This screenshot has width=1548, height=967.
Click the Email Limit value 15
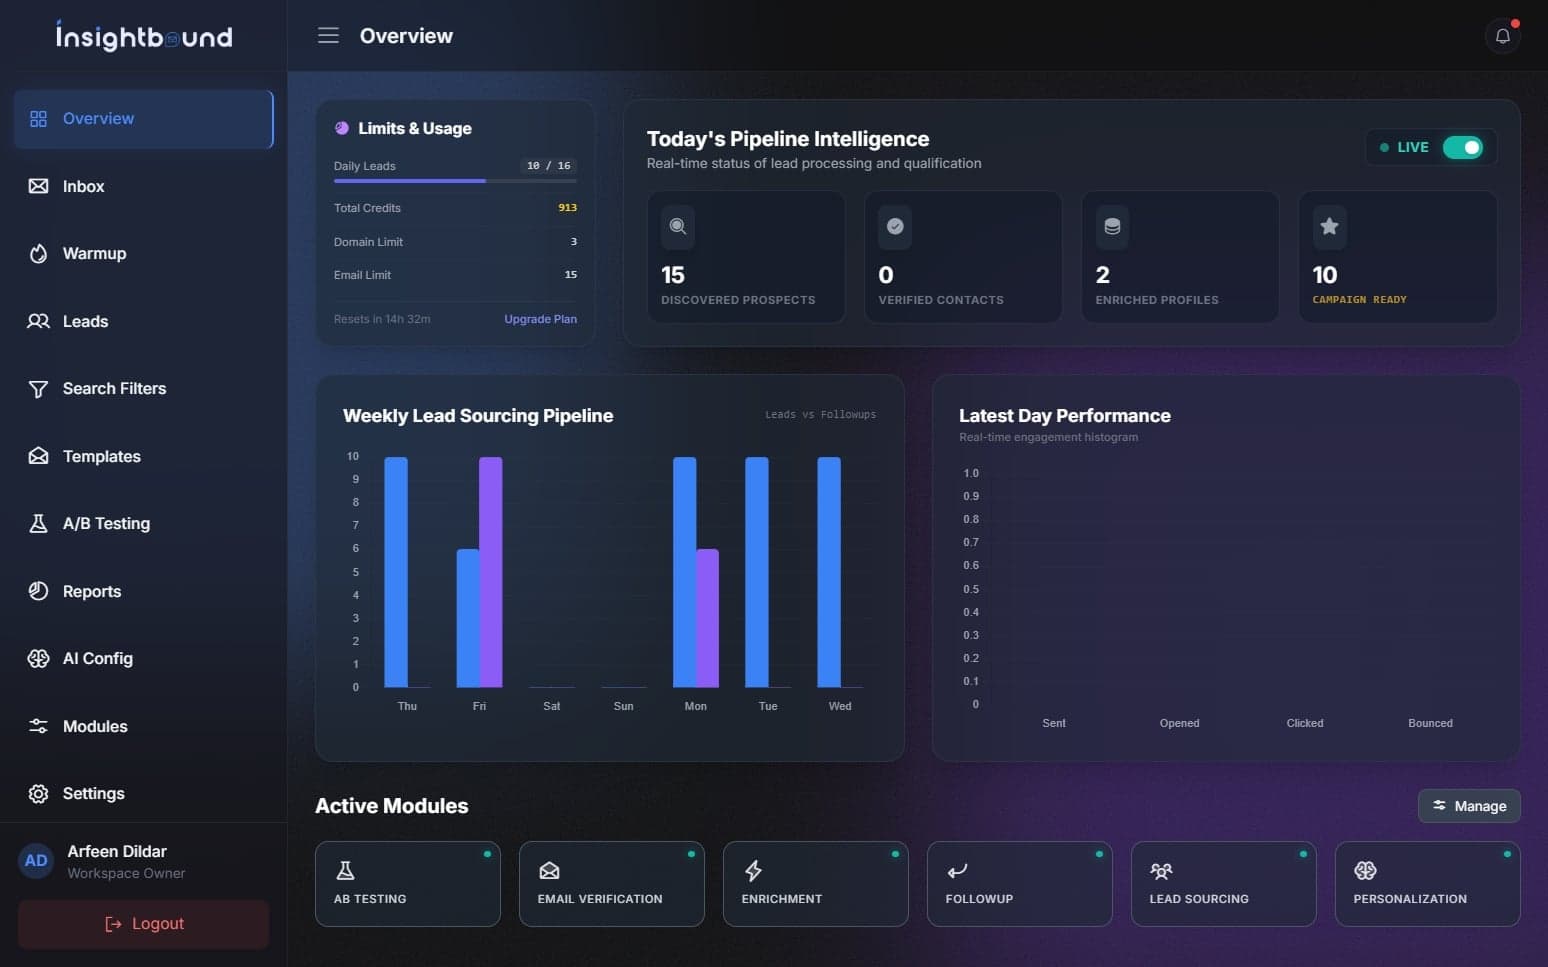pos(570,275)
